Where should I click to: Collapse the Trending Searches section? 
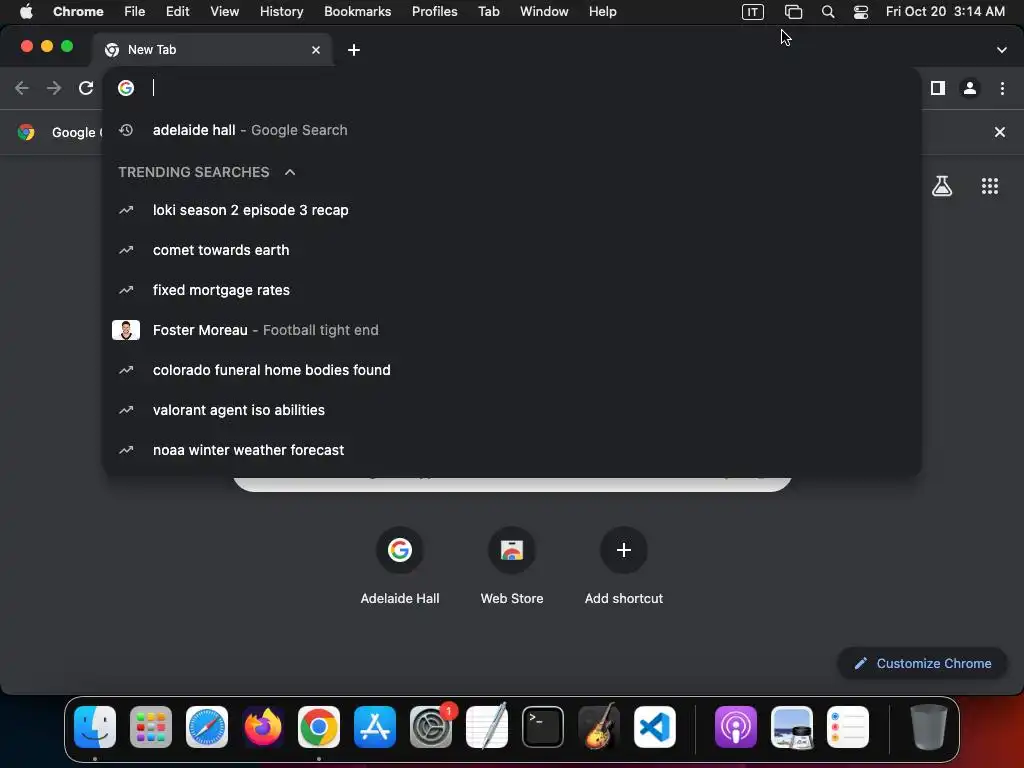(290, 172)
